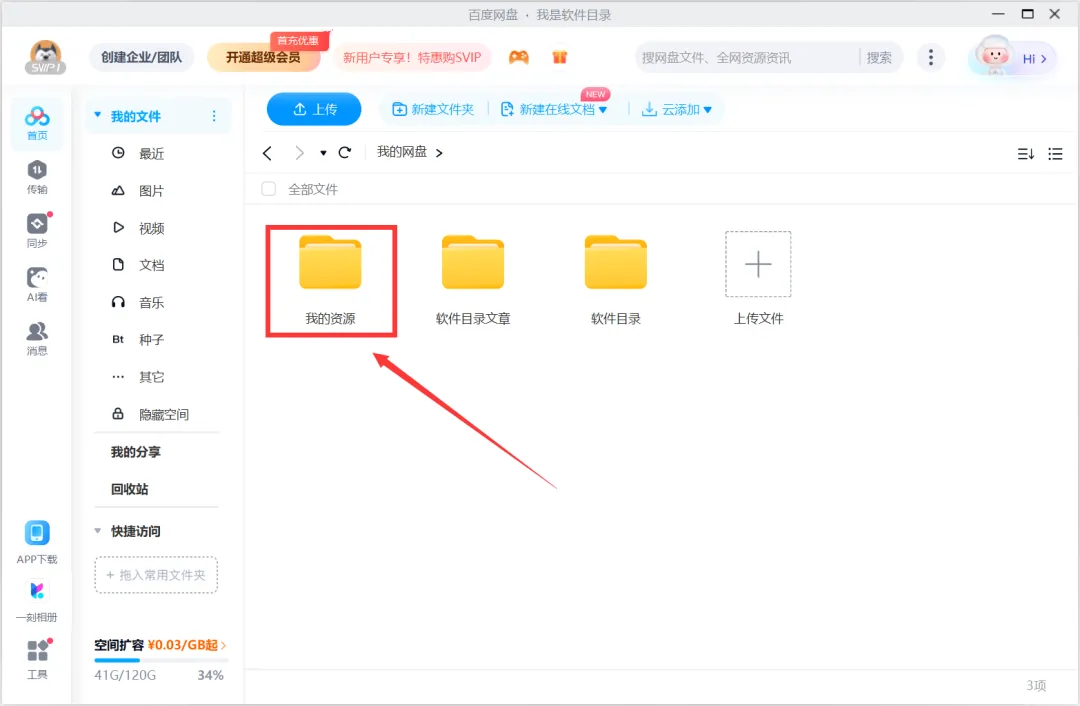Tick the 全部文件 select-all checkbox

269,189
